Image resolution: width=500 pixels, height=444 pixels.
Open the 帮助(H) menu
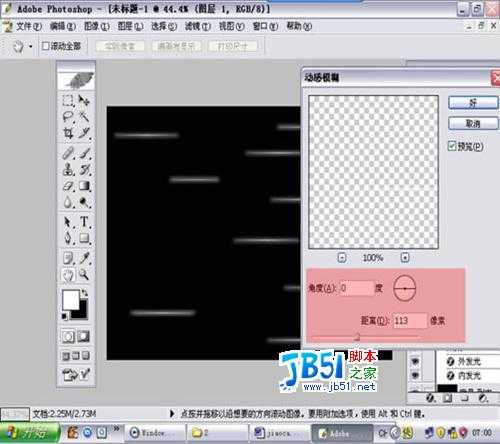click(x=299, y=26)
